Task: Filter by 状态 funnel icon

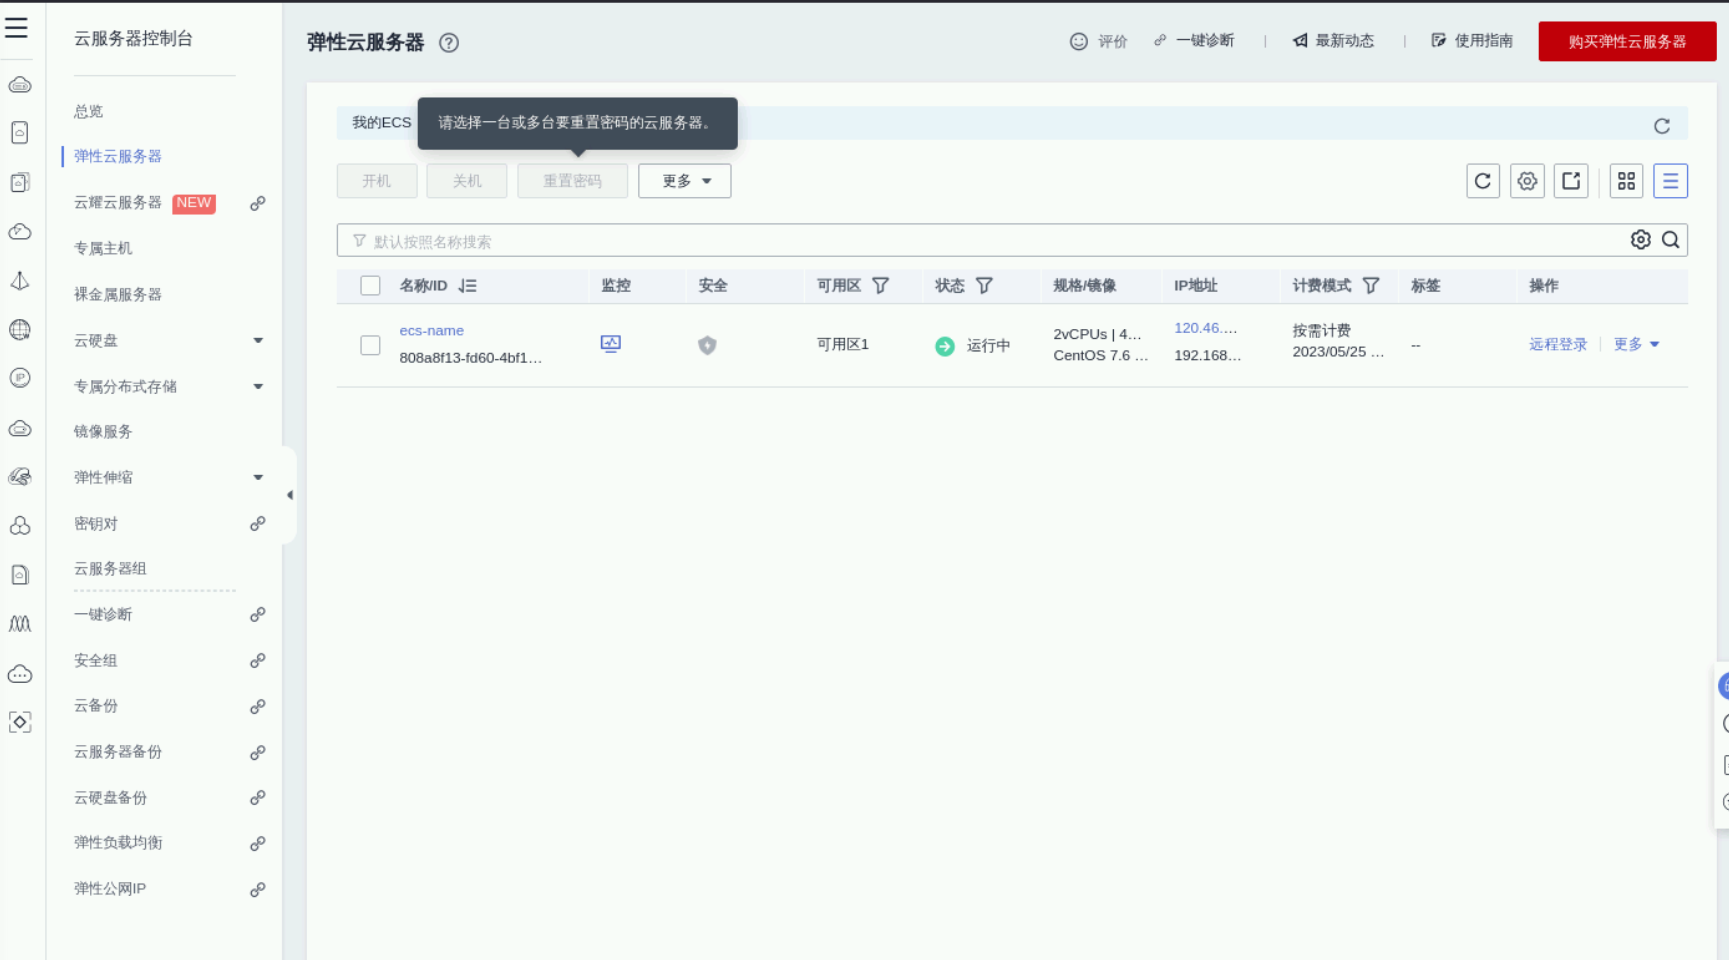Action: tap(984, 286)
